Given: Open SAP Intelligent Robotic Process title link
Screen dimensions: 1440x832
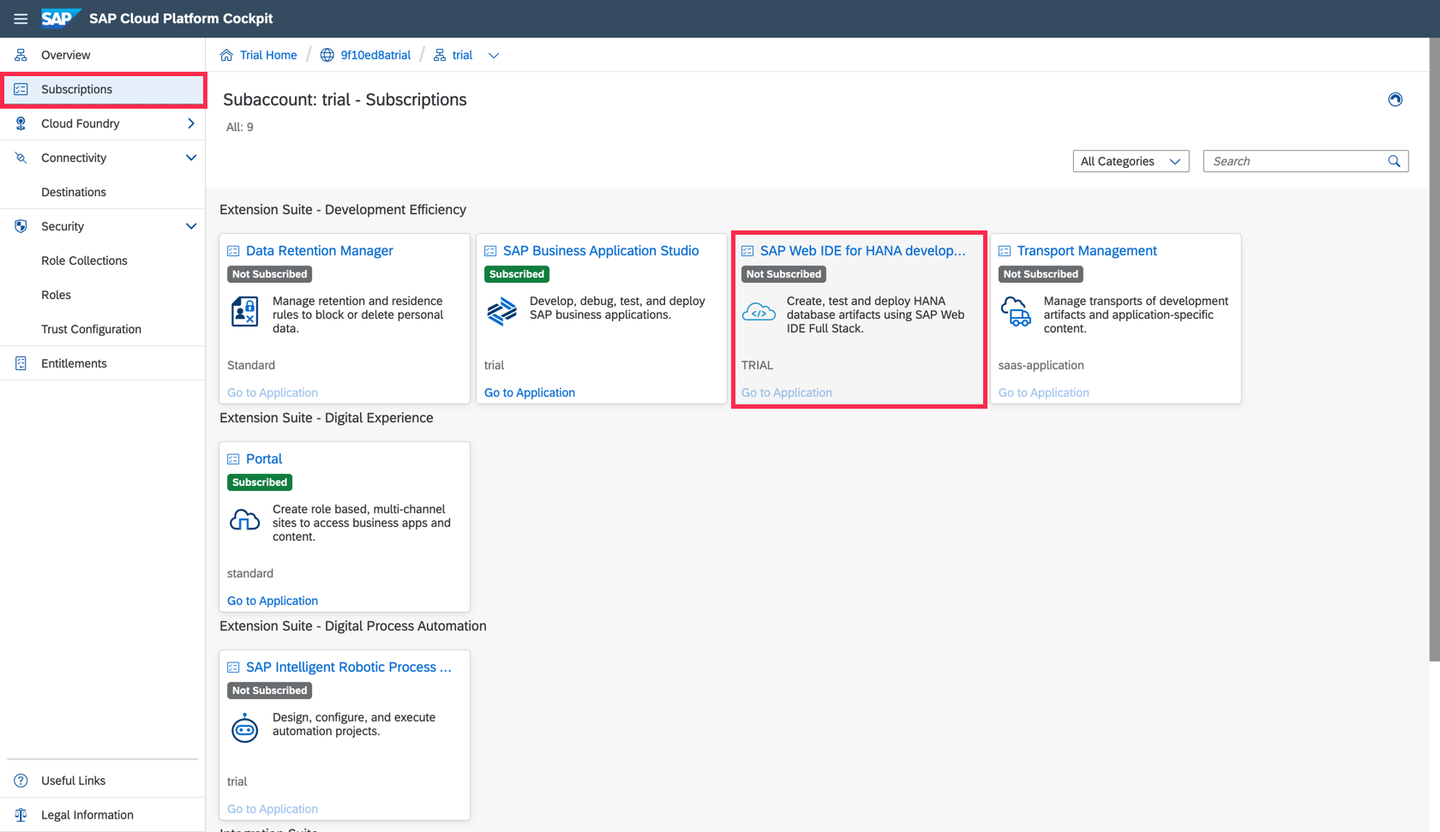Looking at the screenshot, I should (x=349, y=667).
